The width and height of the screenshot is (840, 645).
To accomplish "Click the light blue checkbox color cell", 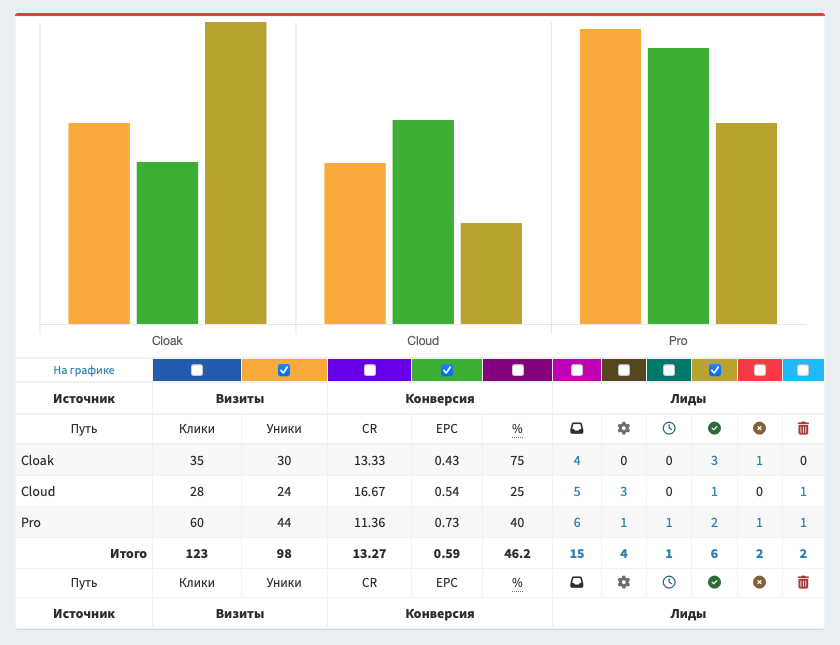I will pyautogui.click(x=803, y=370).
